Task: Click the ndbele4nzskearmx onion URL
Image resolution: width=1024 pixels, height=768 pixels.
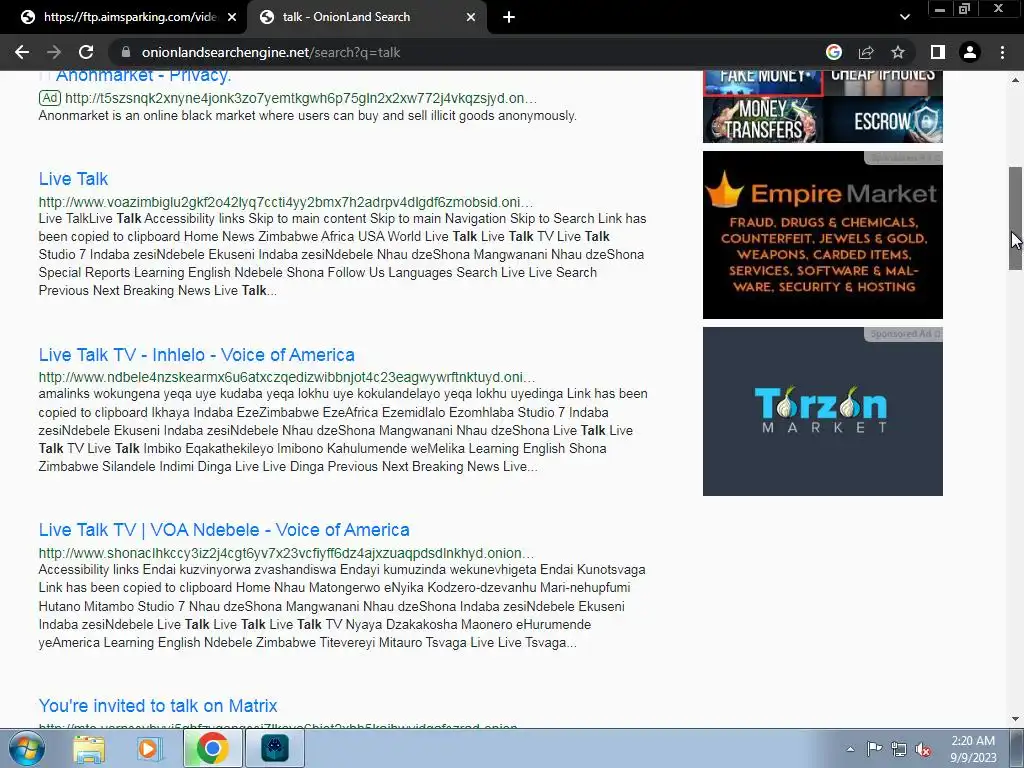Action: click(x=287, y=377)
